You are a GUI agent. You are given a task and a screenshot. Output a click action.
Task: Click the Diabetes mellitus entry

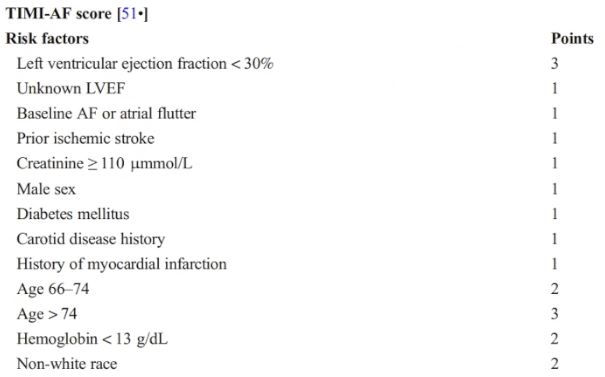pos(73,214)
